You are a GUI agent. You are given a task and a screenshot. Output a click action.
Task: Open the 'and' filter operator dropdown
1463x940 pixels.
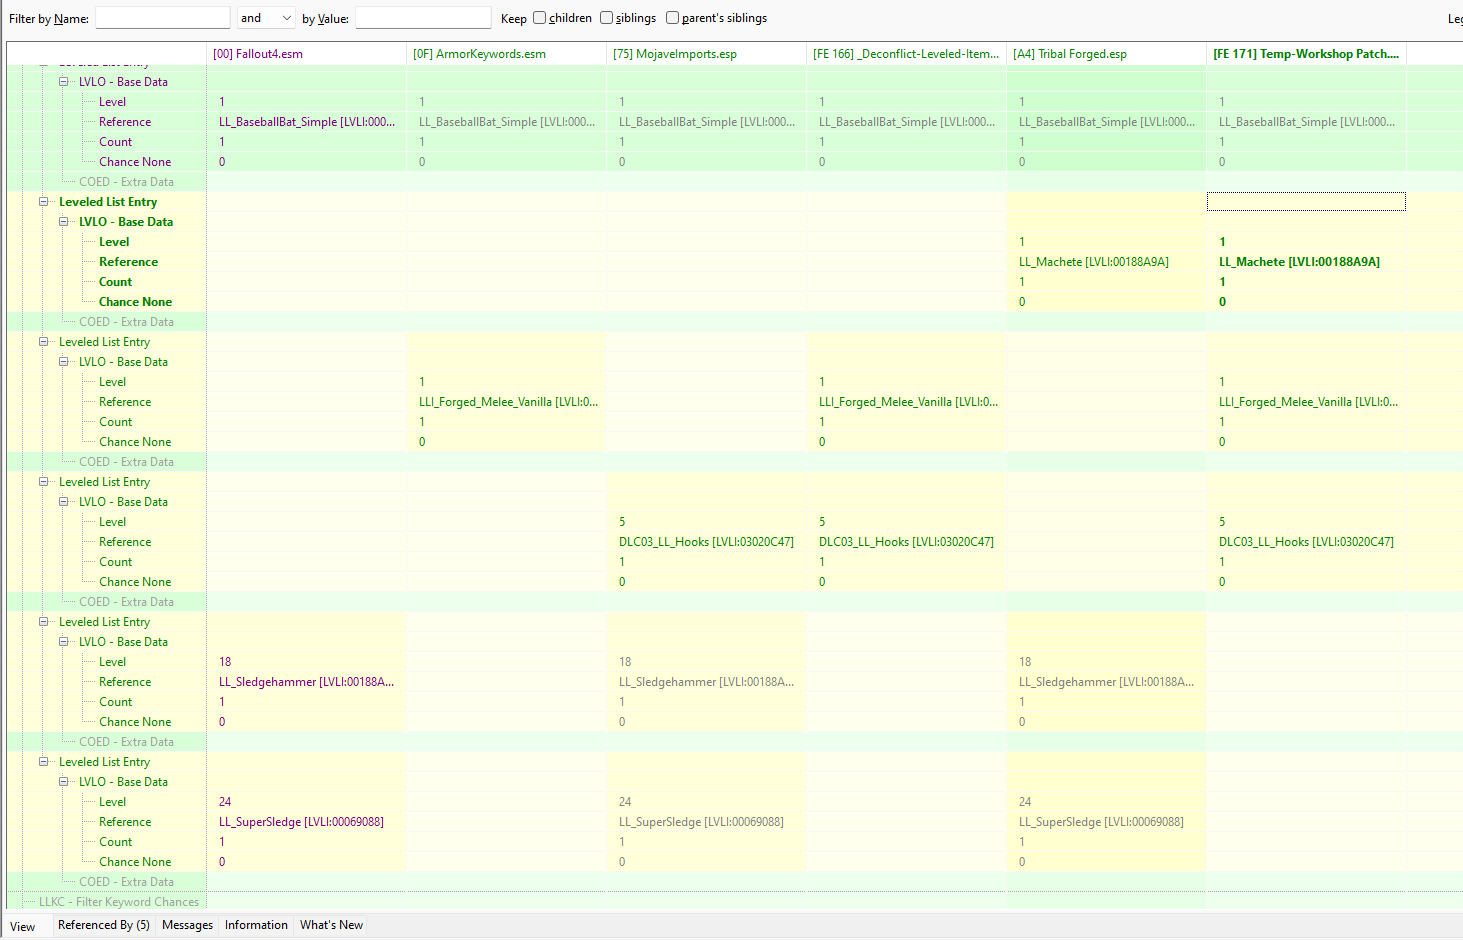click(x=266, y=18)
